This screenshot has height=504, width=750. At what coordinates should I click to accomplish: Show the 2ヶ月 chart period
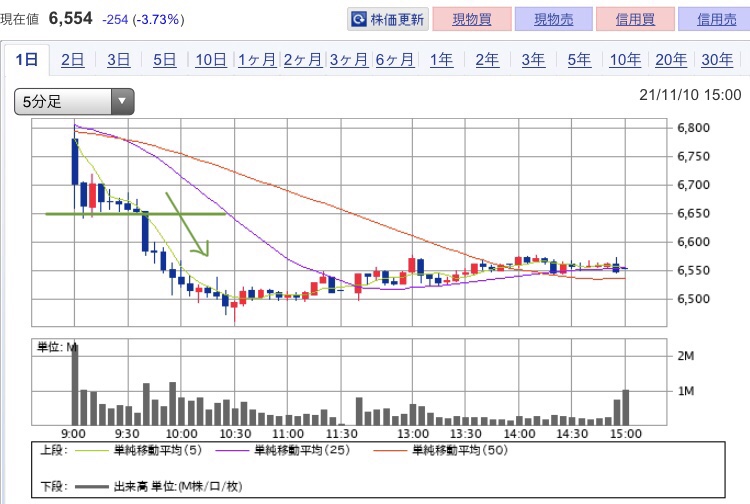pos(303,60)
